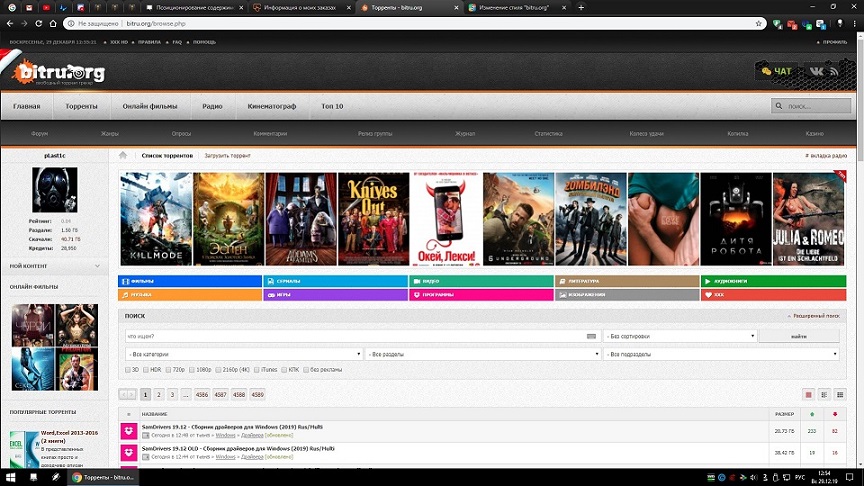Open the RSS feed icon in header
Screen dimensions: 864x486
pyautogui.click(x=834, y=71)
